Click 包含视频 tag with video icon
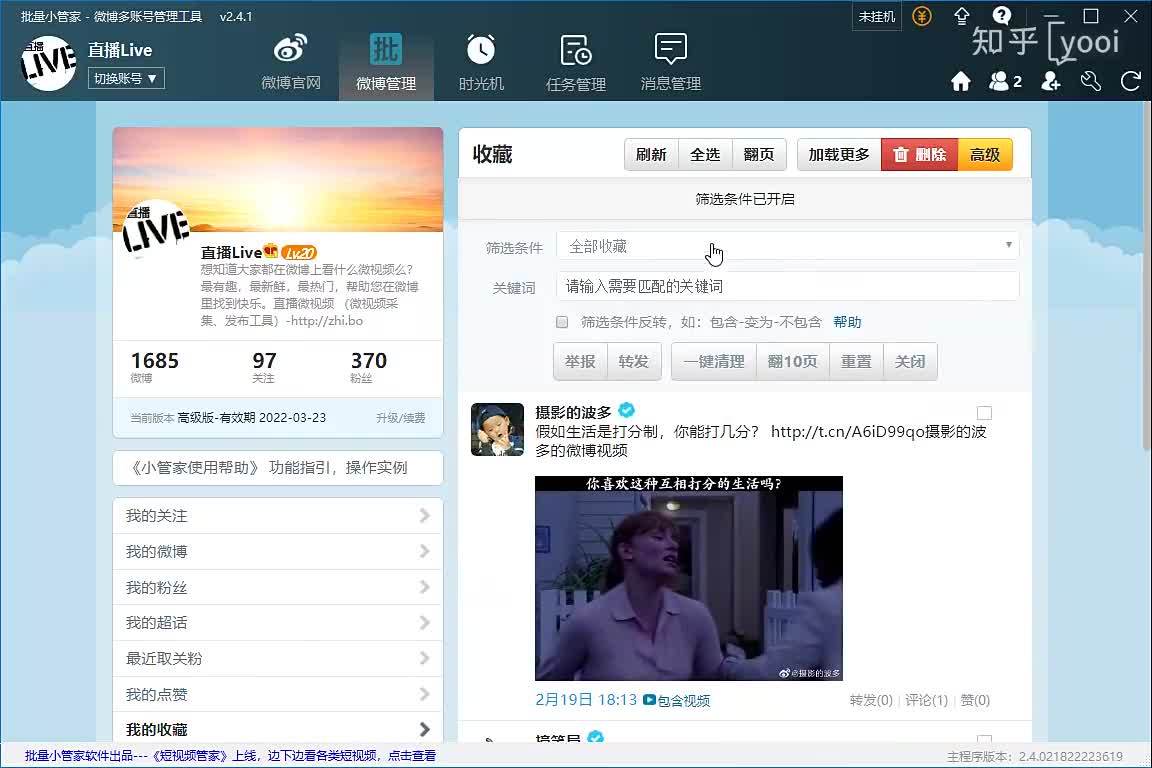Screen dimensions: 1152x768 (x=677, y=700)
